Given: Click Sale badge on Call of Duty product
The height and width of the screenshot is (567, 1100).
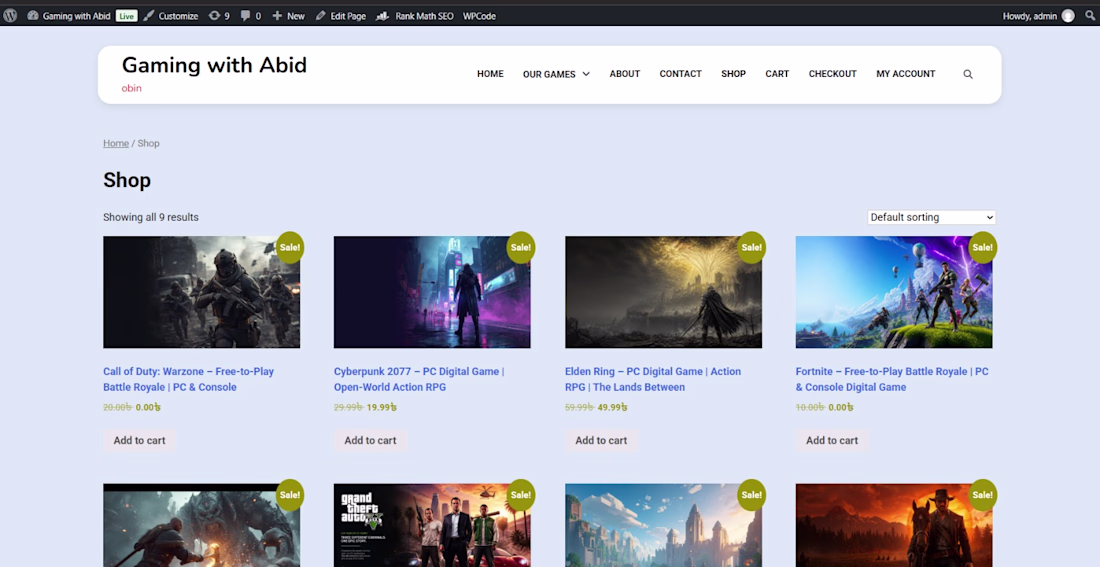Looking at the screenshot, I should [x=290, y=247].
